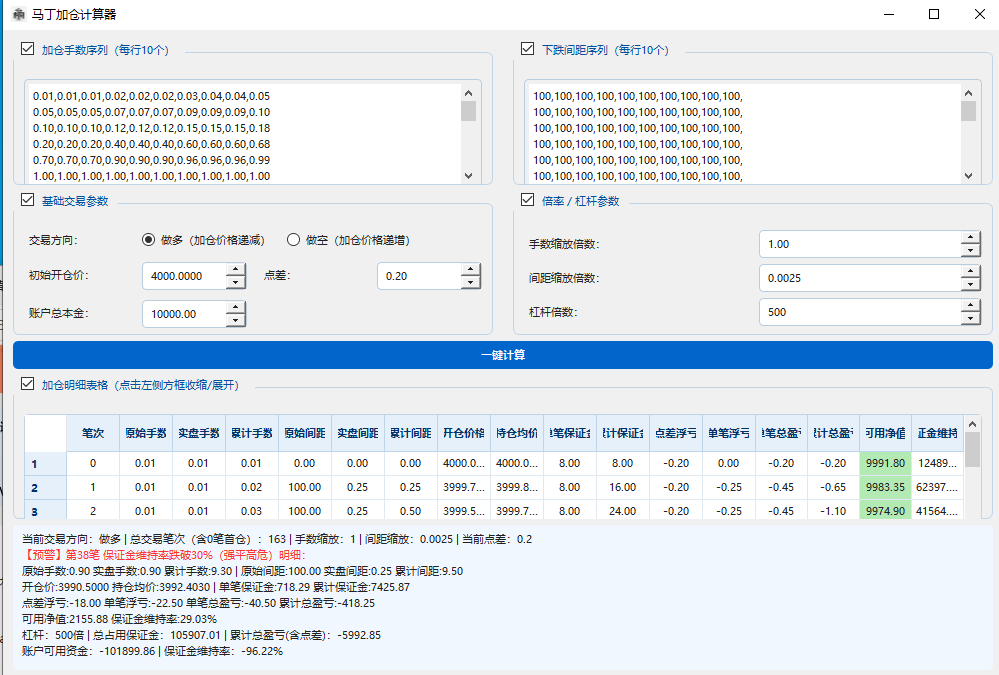Click the 累计间距 column header
The width and height of the screenshot is (999, 675).
[x=410, y=433]
